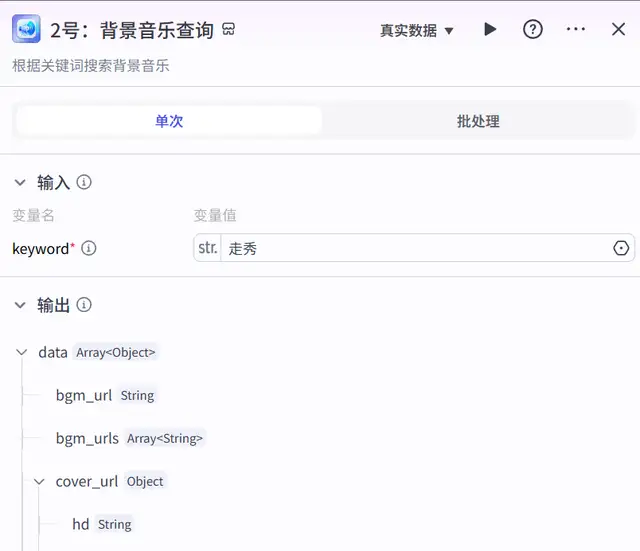
Task: Collapse the 输入 section
Action: click(20, 182)
